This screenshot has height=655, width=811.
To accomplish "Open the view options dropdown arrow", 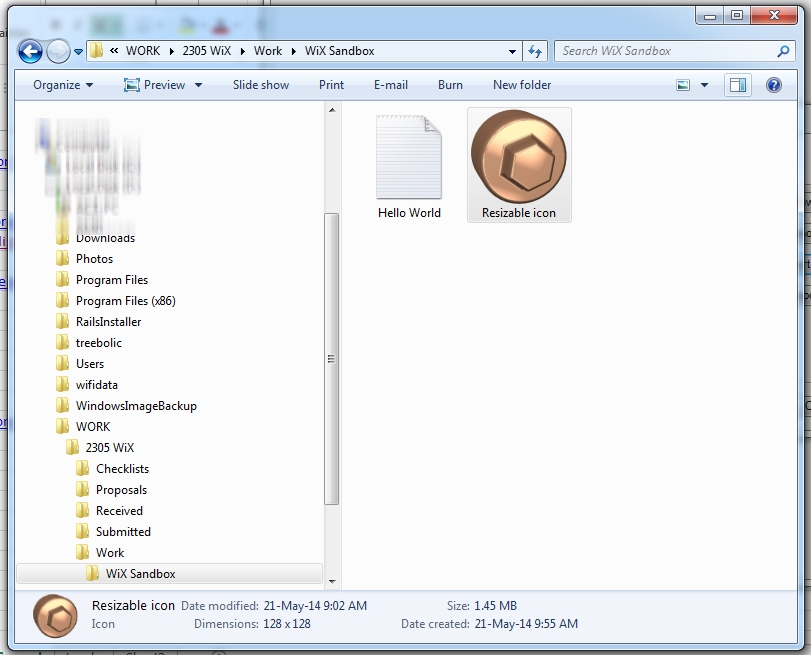I will tap(704, 85).
